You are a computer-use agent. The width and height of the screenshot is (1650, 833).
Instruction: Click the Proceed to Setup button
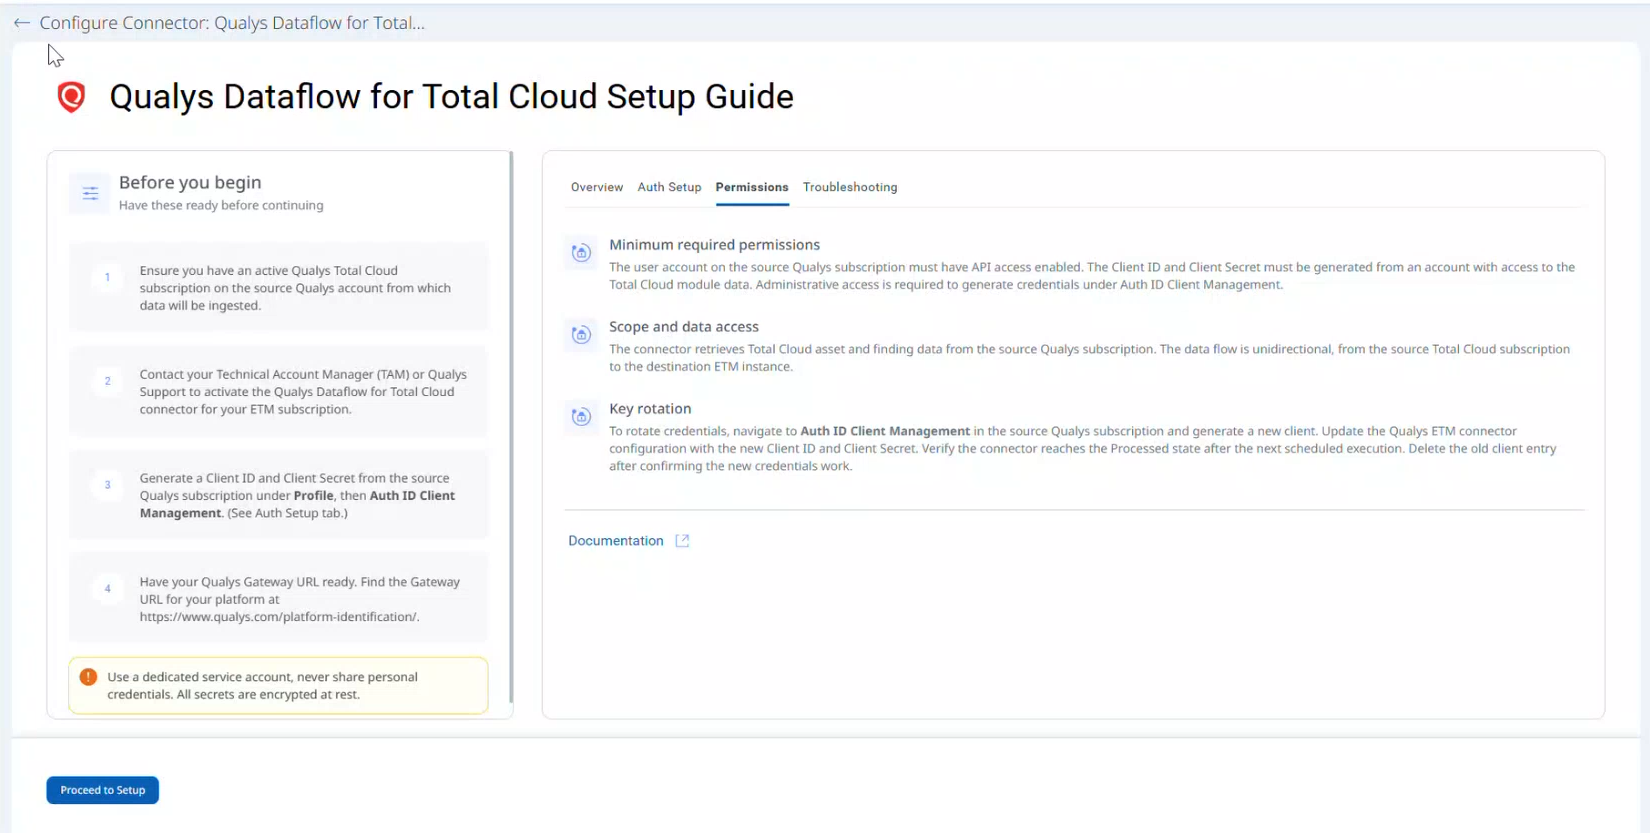102,790
